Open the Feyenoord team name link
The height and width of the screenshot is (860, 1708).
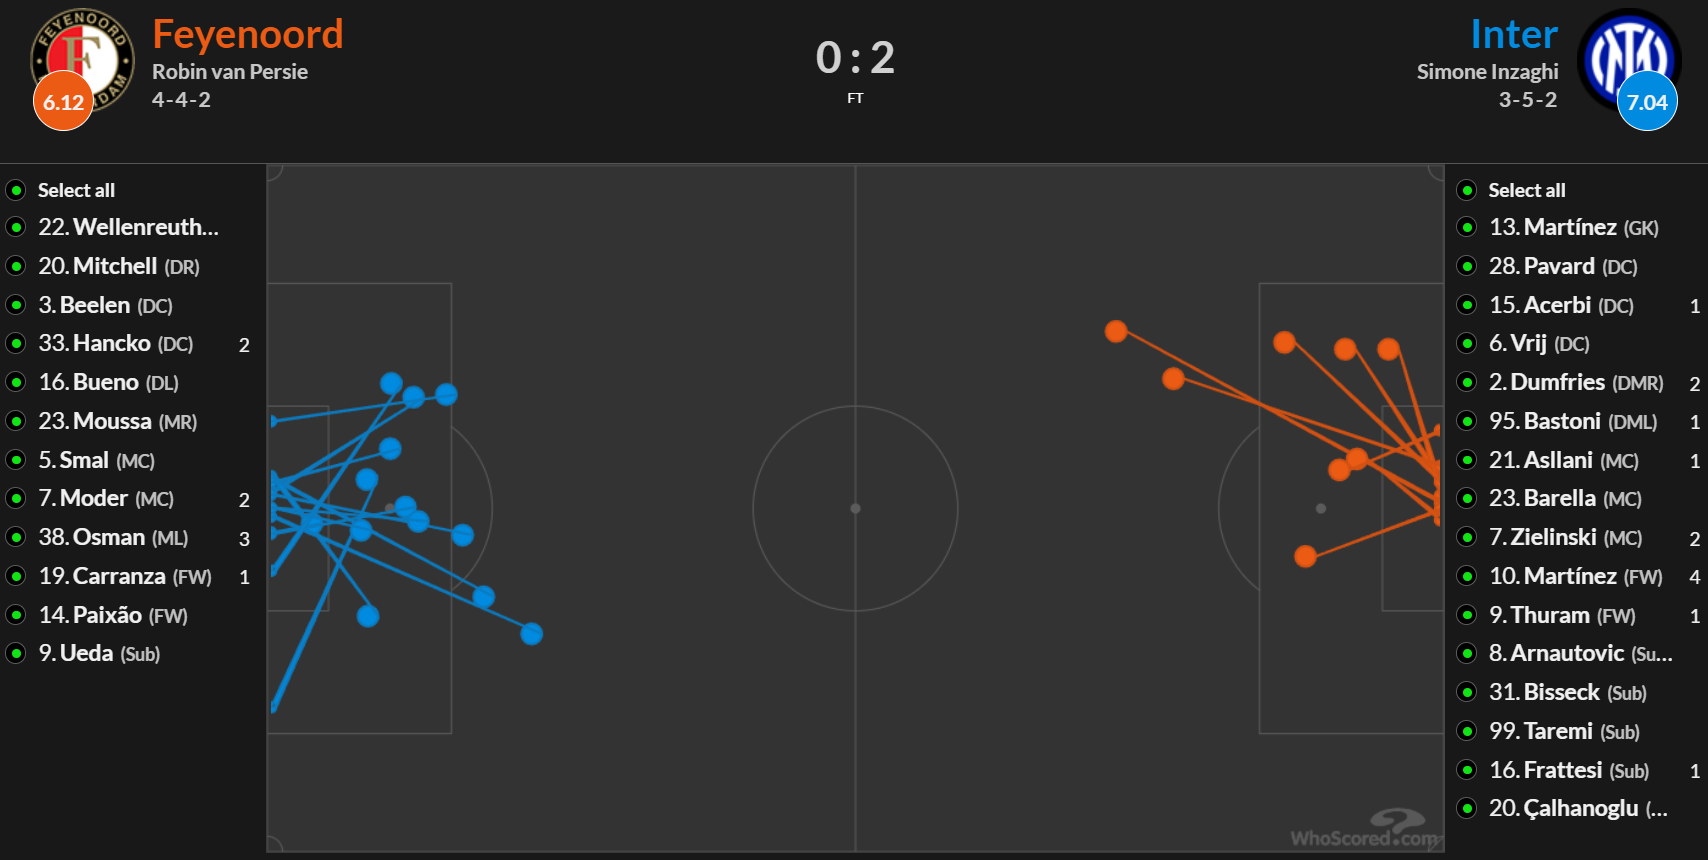click(x=247, y=34)
